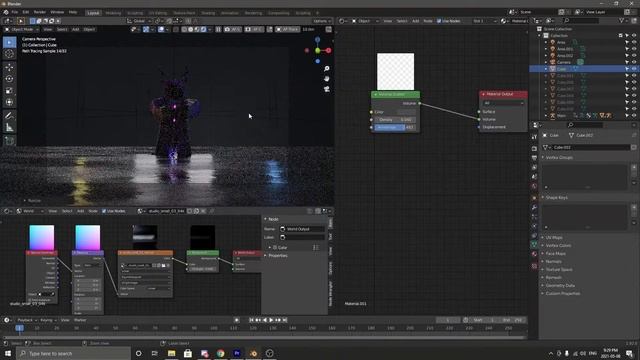Open Premiere Pro from the taskbar
640x360 pixels.
pos(237,353)
